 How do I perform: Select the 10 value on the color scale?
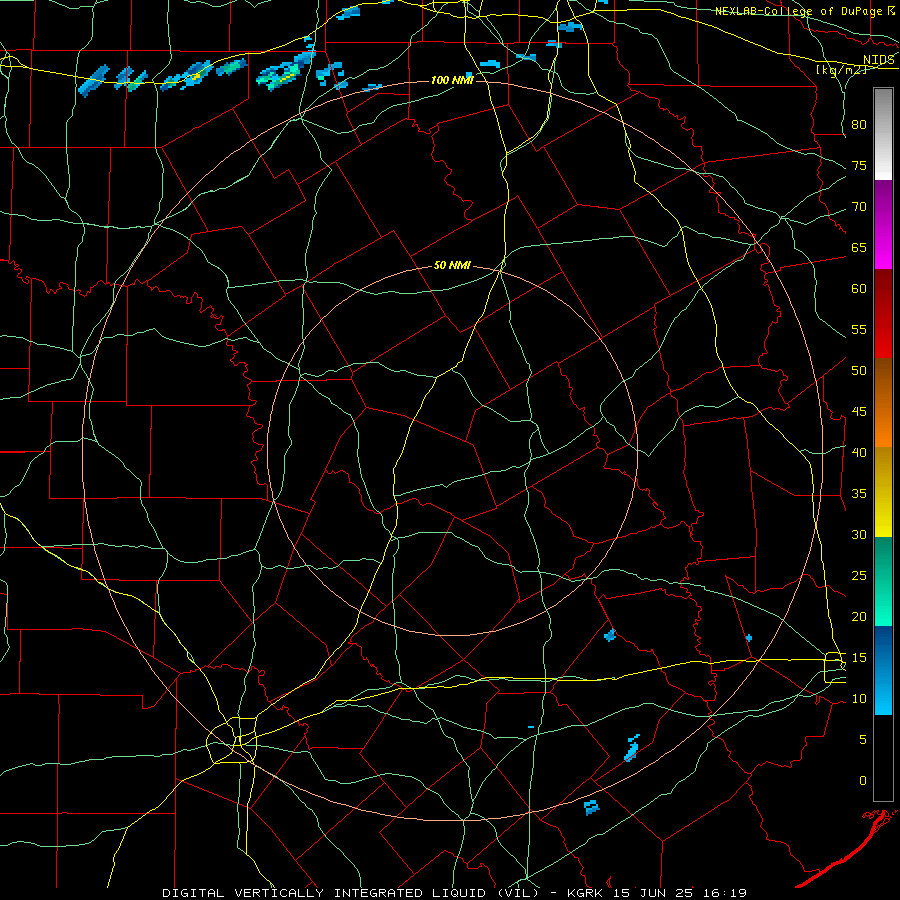click(x=859, y=699)
